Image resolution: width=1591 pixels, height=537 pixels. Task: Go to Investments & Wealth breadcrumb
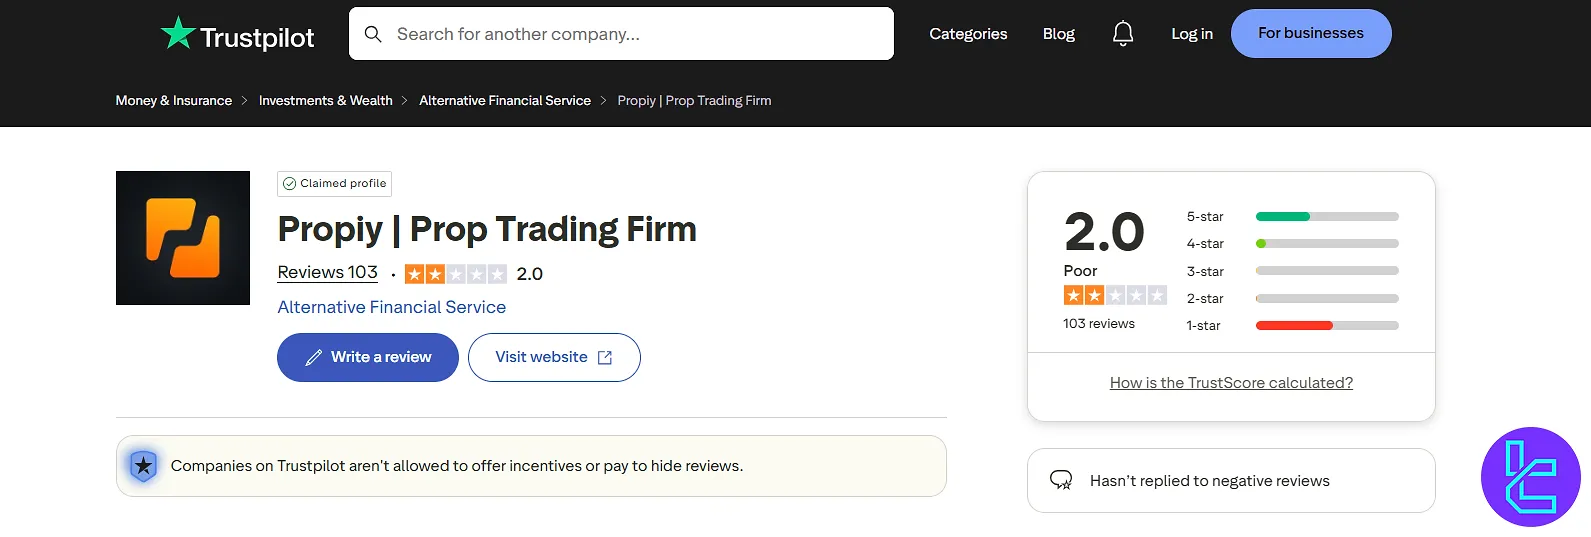[x=325, y=101]
